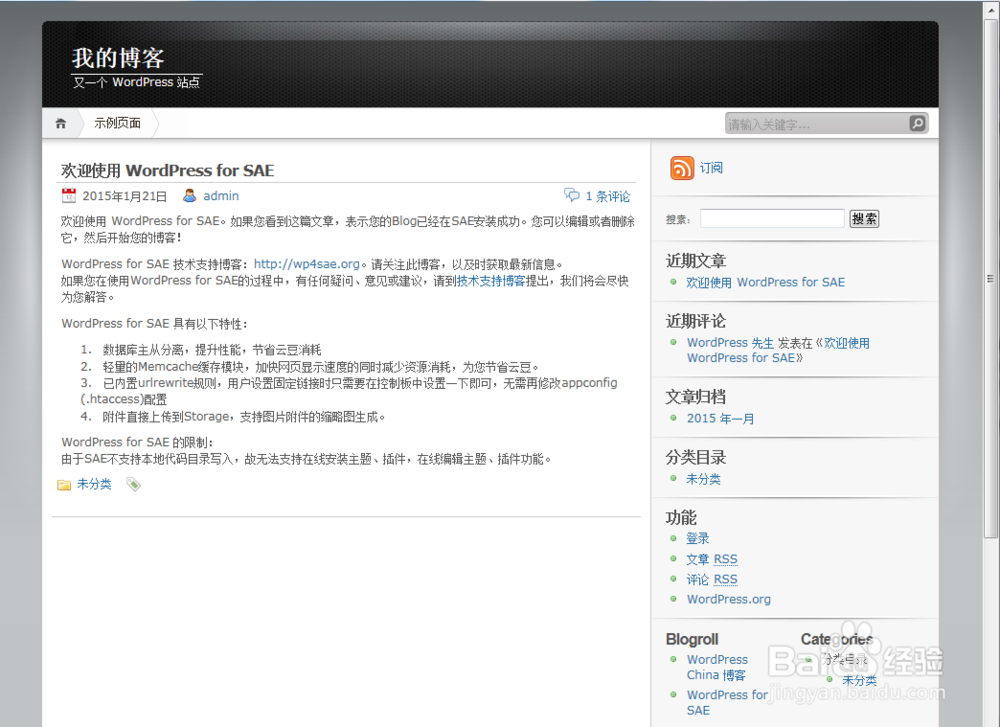Click the calendar icon beside 2015年1月21日

point(68,196)
